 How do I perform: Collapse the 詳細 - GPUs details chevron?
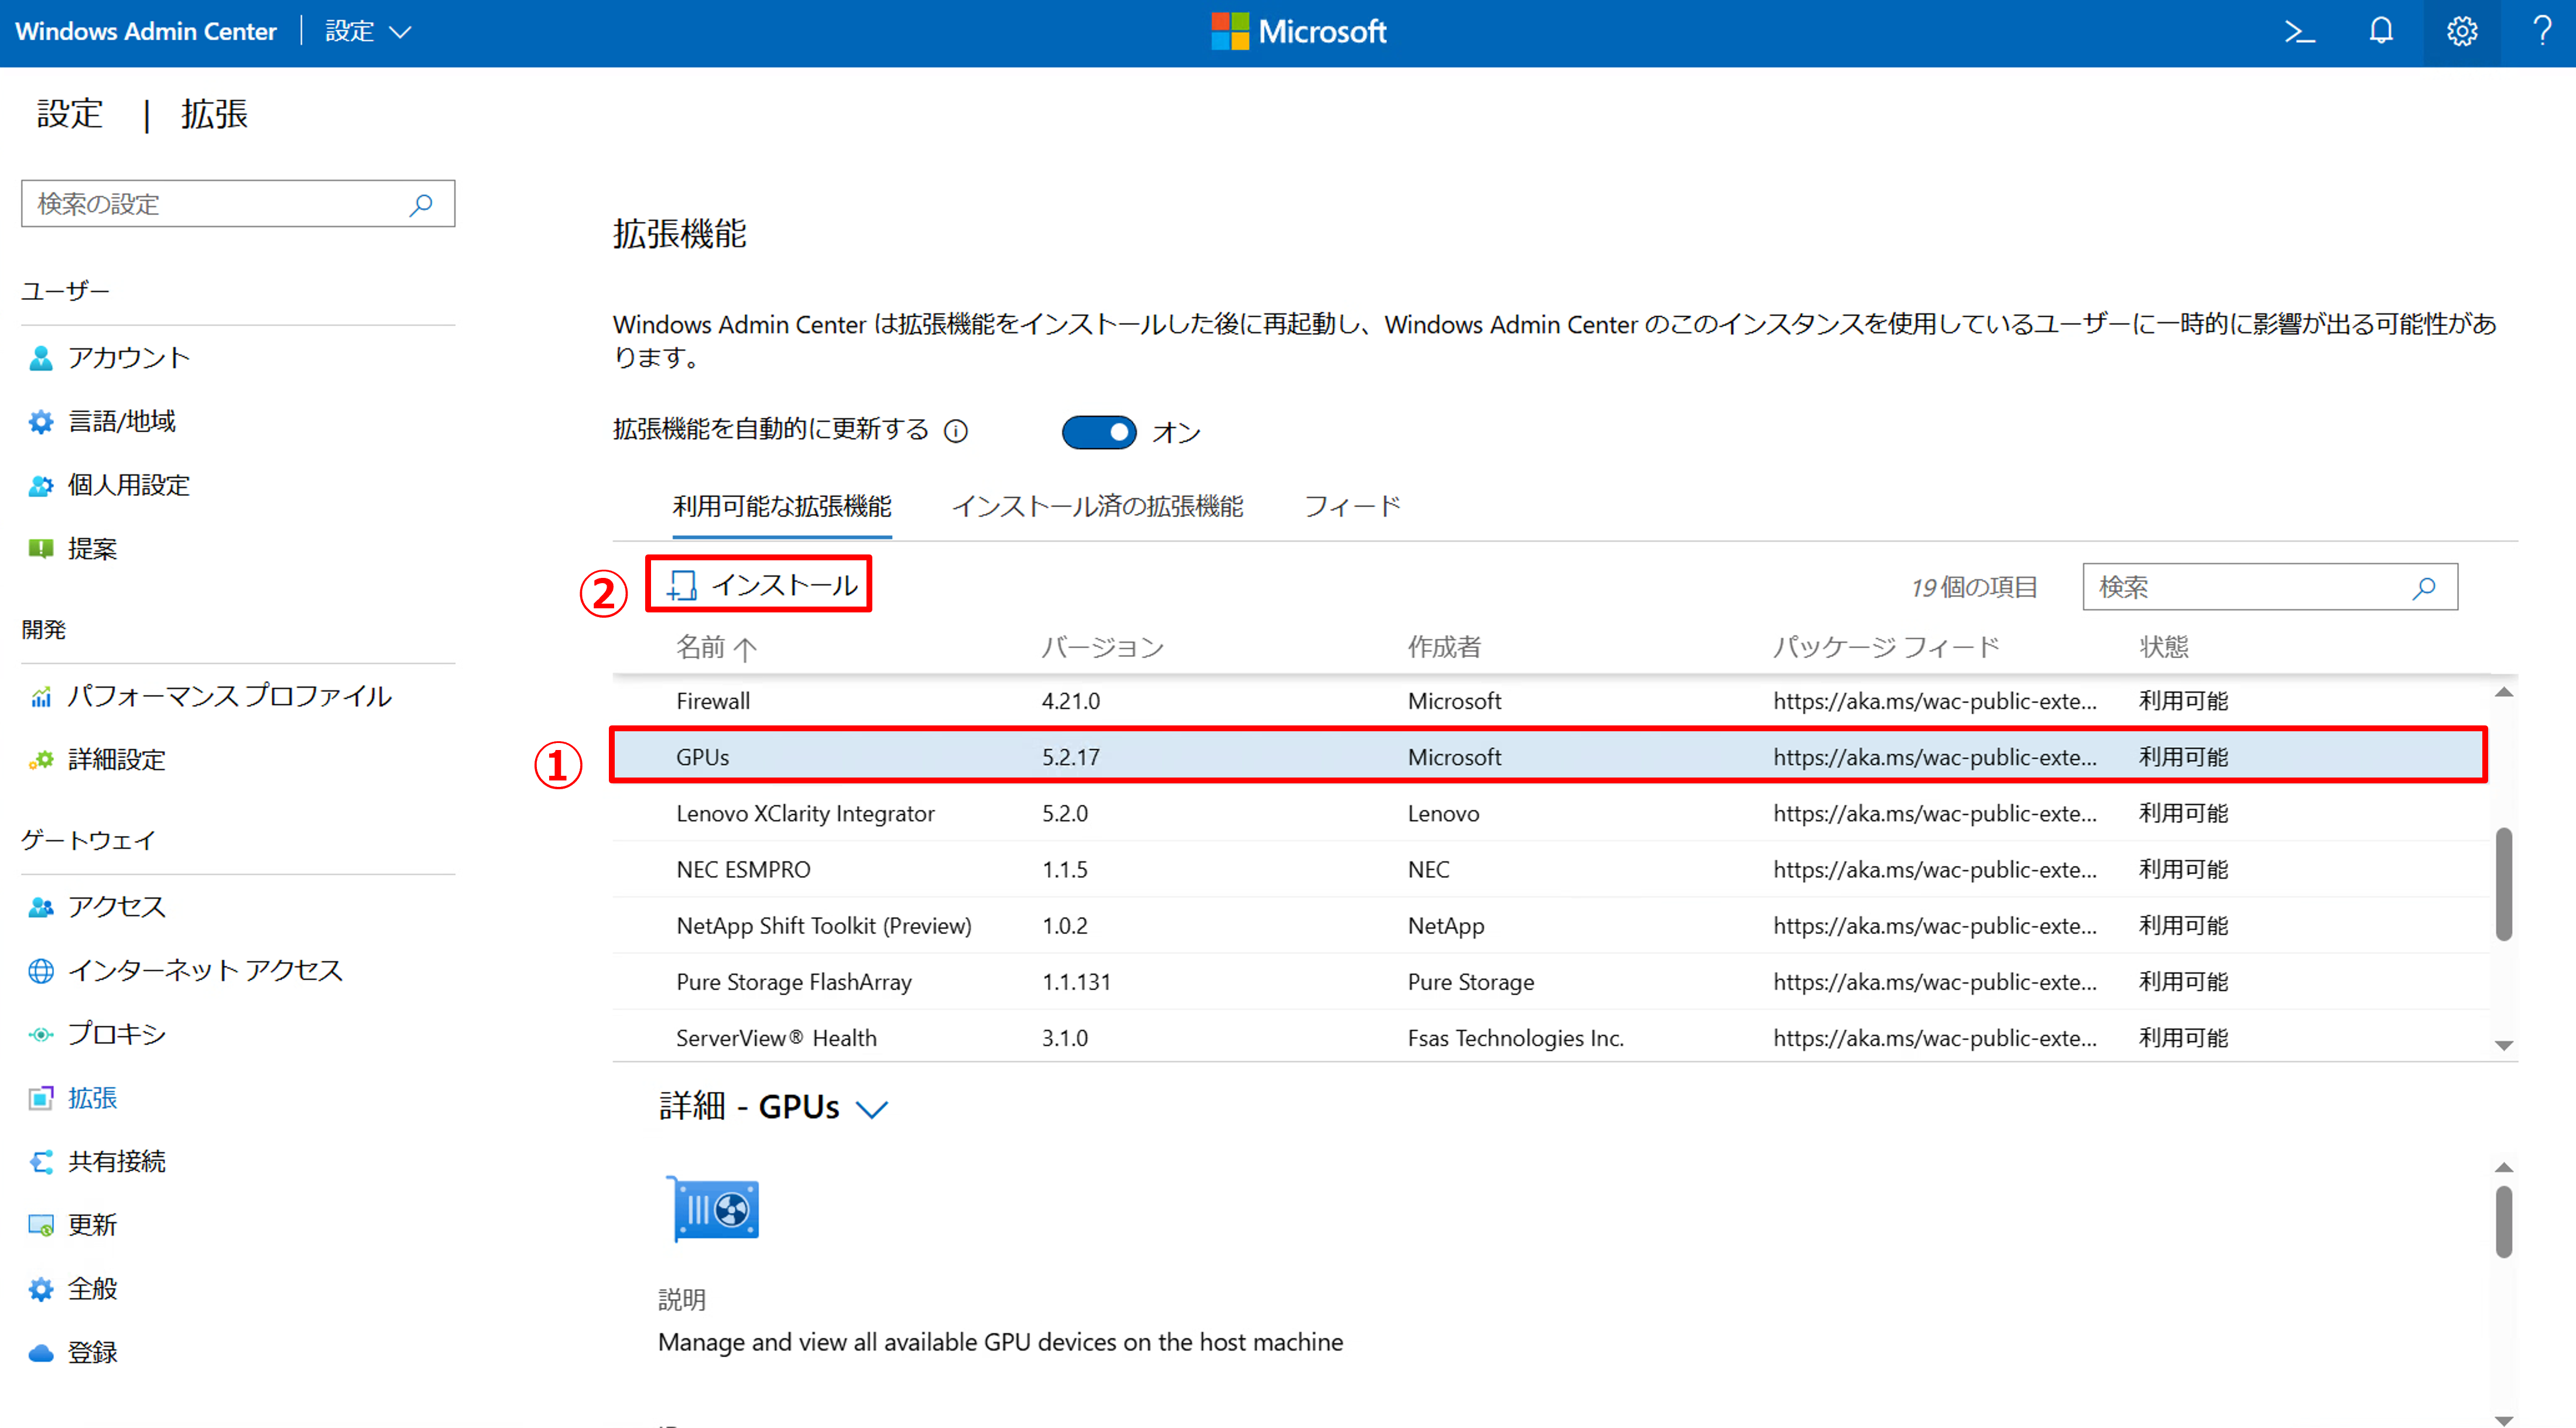[x=872, y=1109]
